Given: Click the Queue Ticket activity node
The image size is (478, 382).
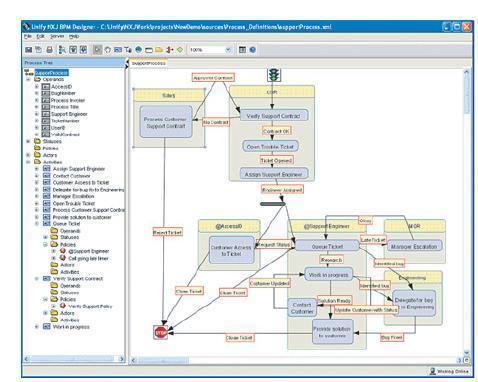Looking at the screenshot, I should pyautogui.click(x=327, y=246).
